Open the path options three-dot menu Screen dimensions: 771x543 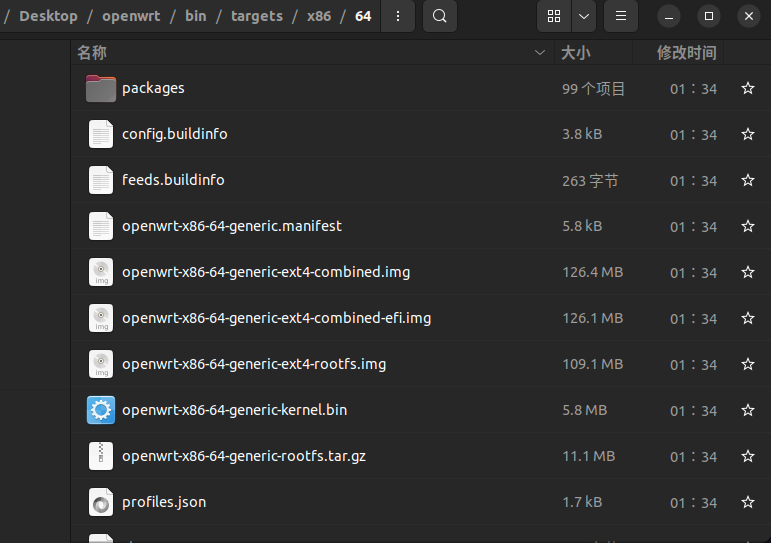(398, 16)
